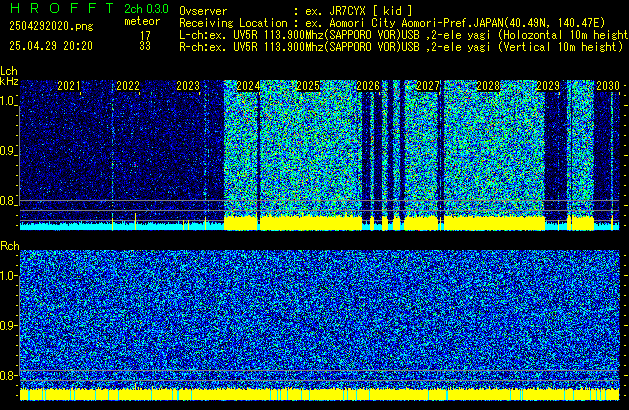Image resolution: width=629 pixels, height=410 pixels.
Task: Click the 2022 time marker
Action: (x=128, y=86)
